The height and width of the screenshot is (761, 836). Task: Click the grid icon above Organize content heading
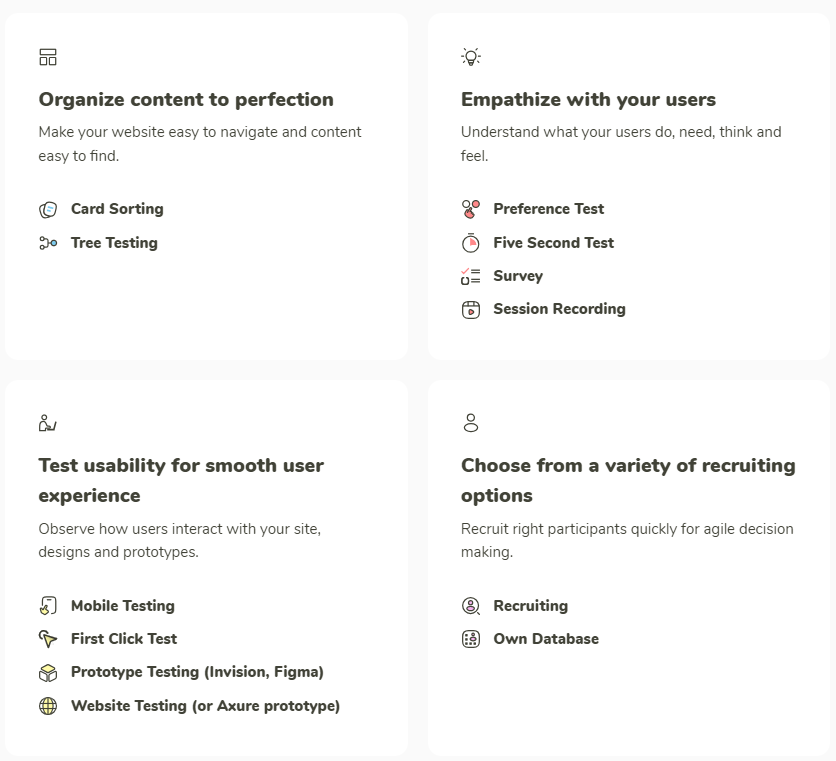pos(47,57)
